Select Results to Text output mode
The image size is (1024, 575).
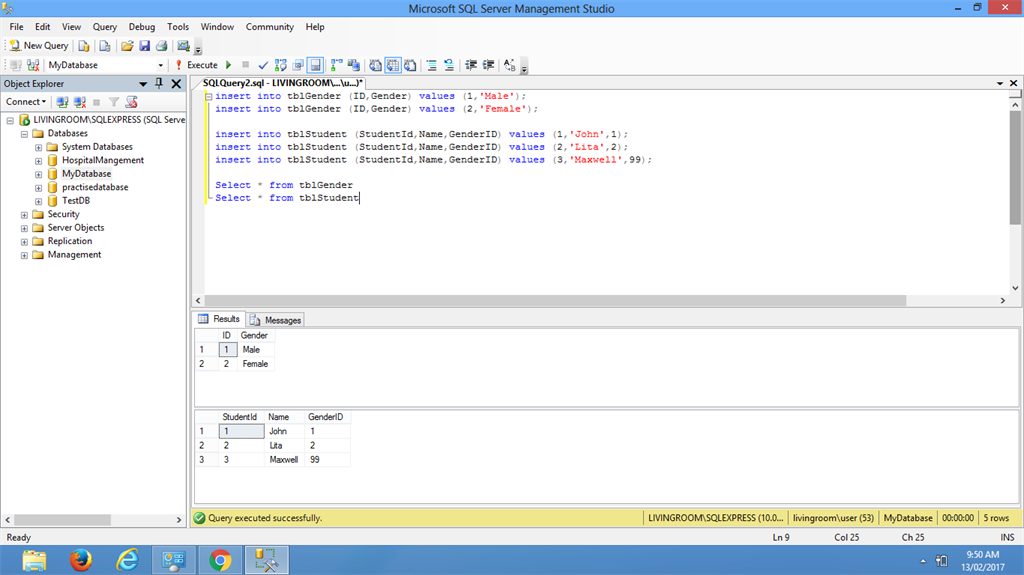[376, 65]
